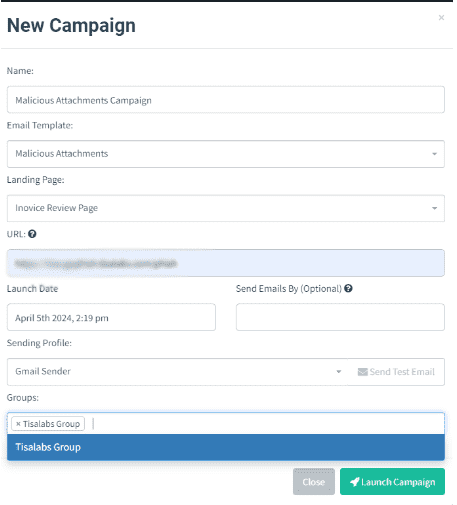Open the Launch Date field
This screenshot has height=505, width=457.
(x=111, y=317)
